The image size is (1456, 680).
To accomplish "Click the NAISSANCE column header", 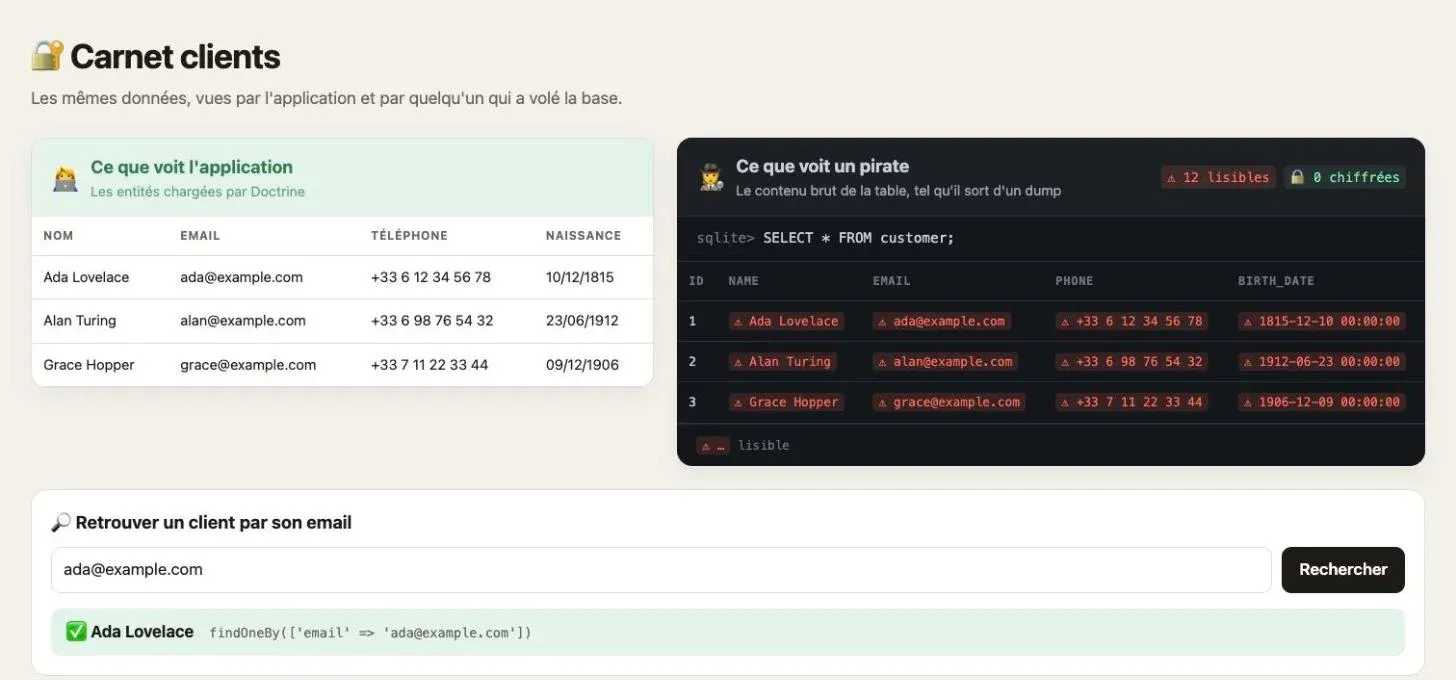I will tap(583, 236).
